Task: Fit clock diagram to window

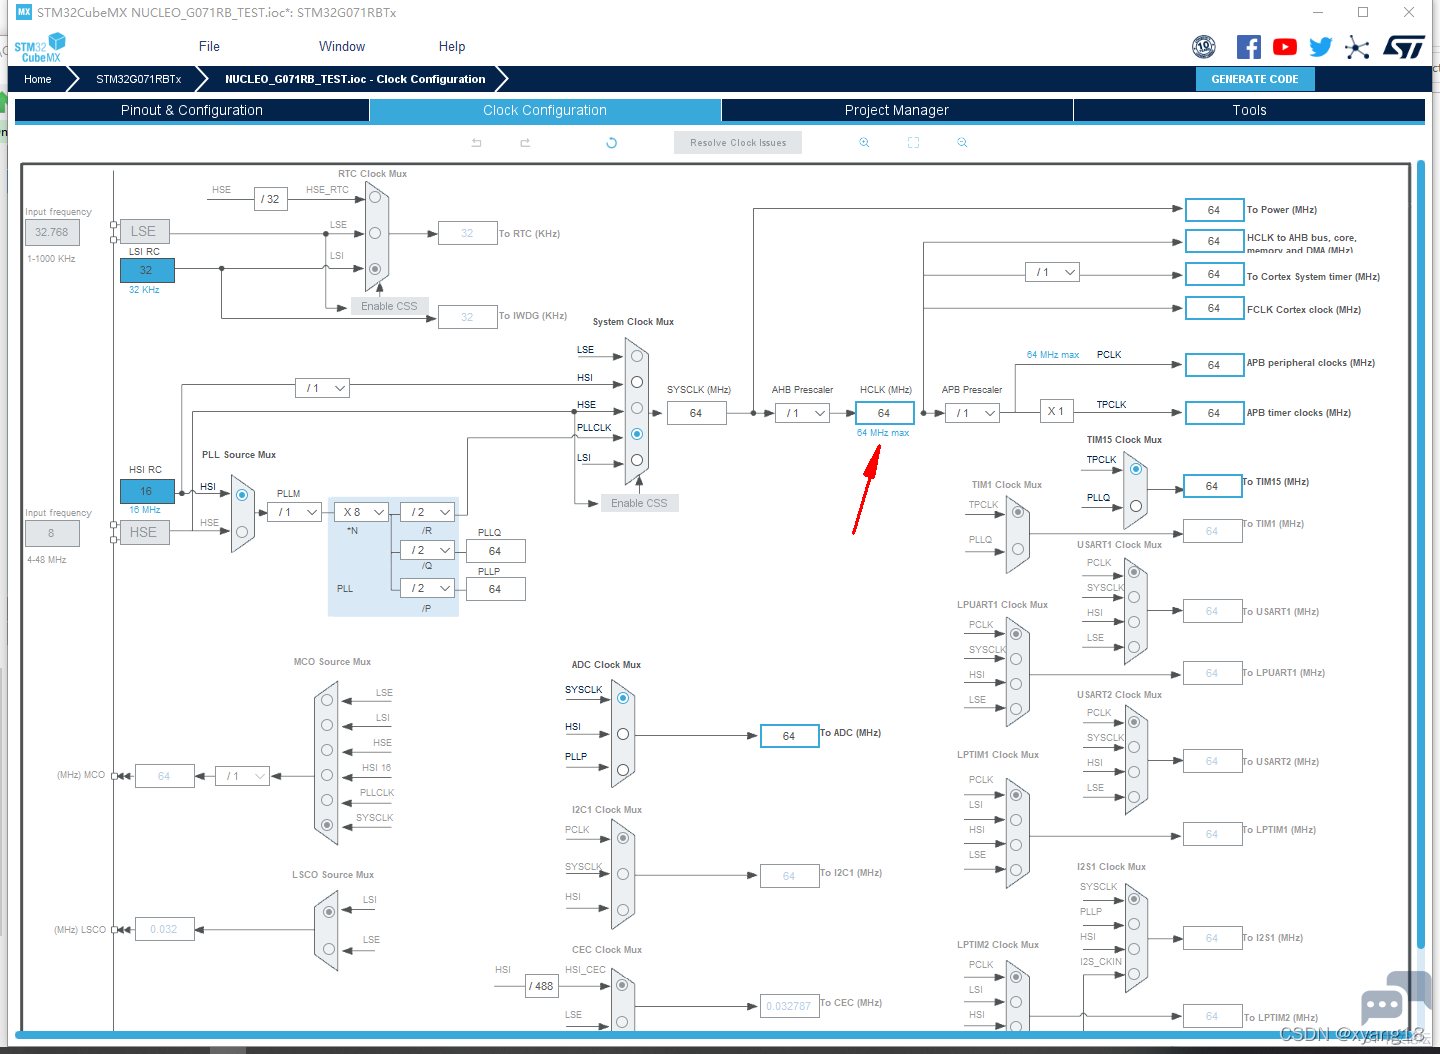Action: coord(913,143)
